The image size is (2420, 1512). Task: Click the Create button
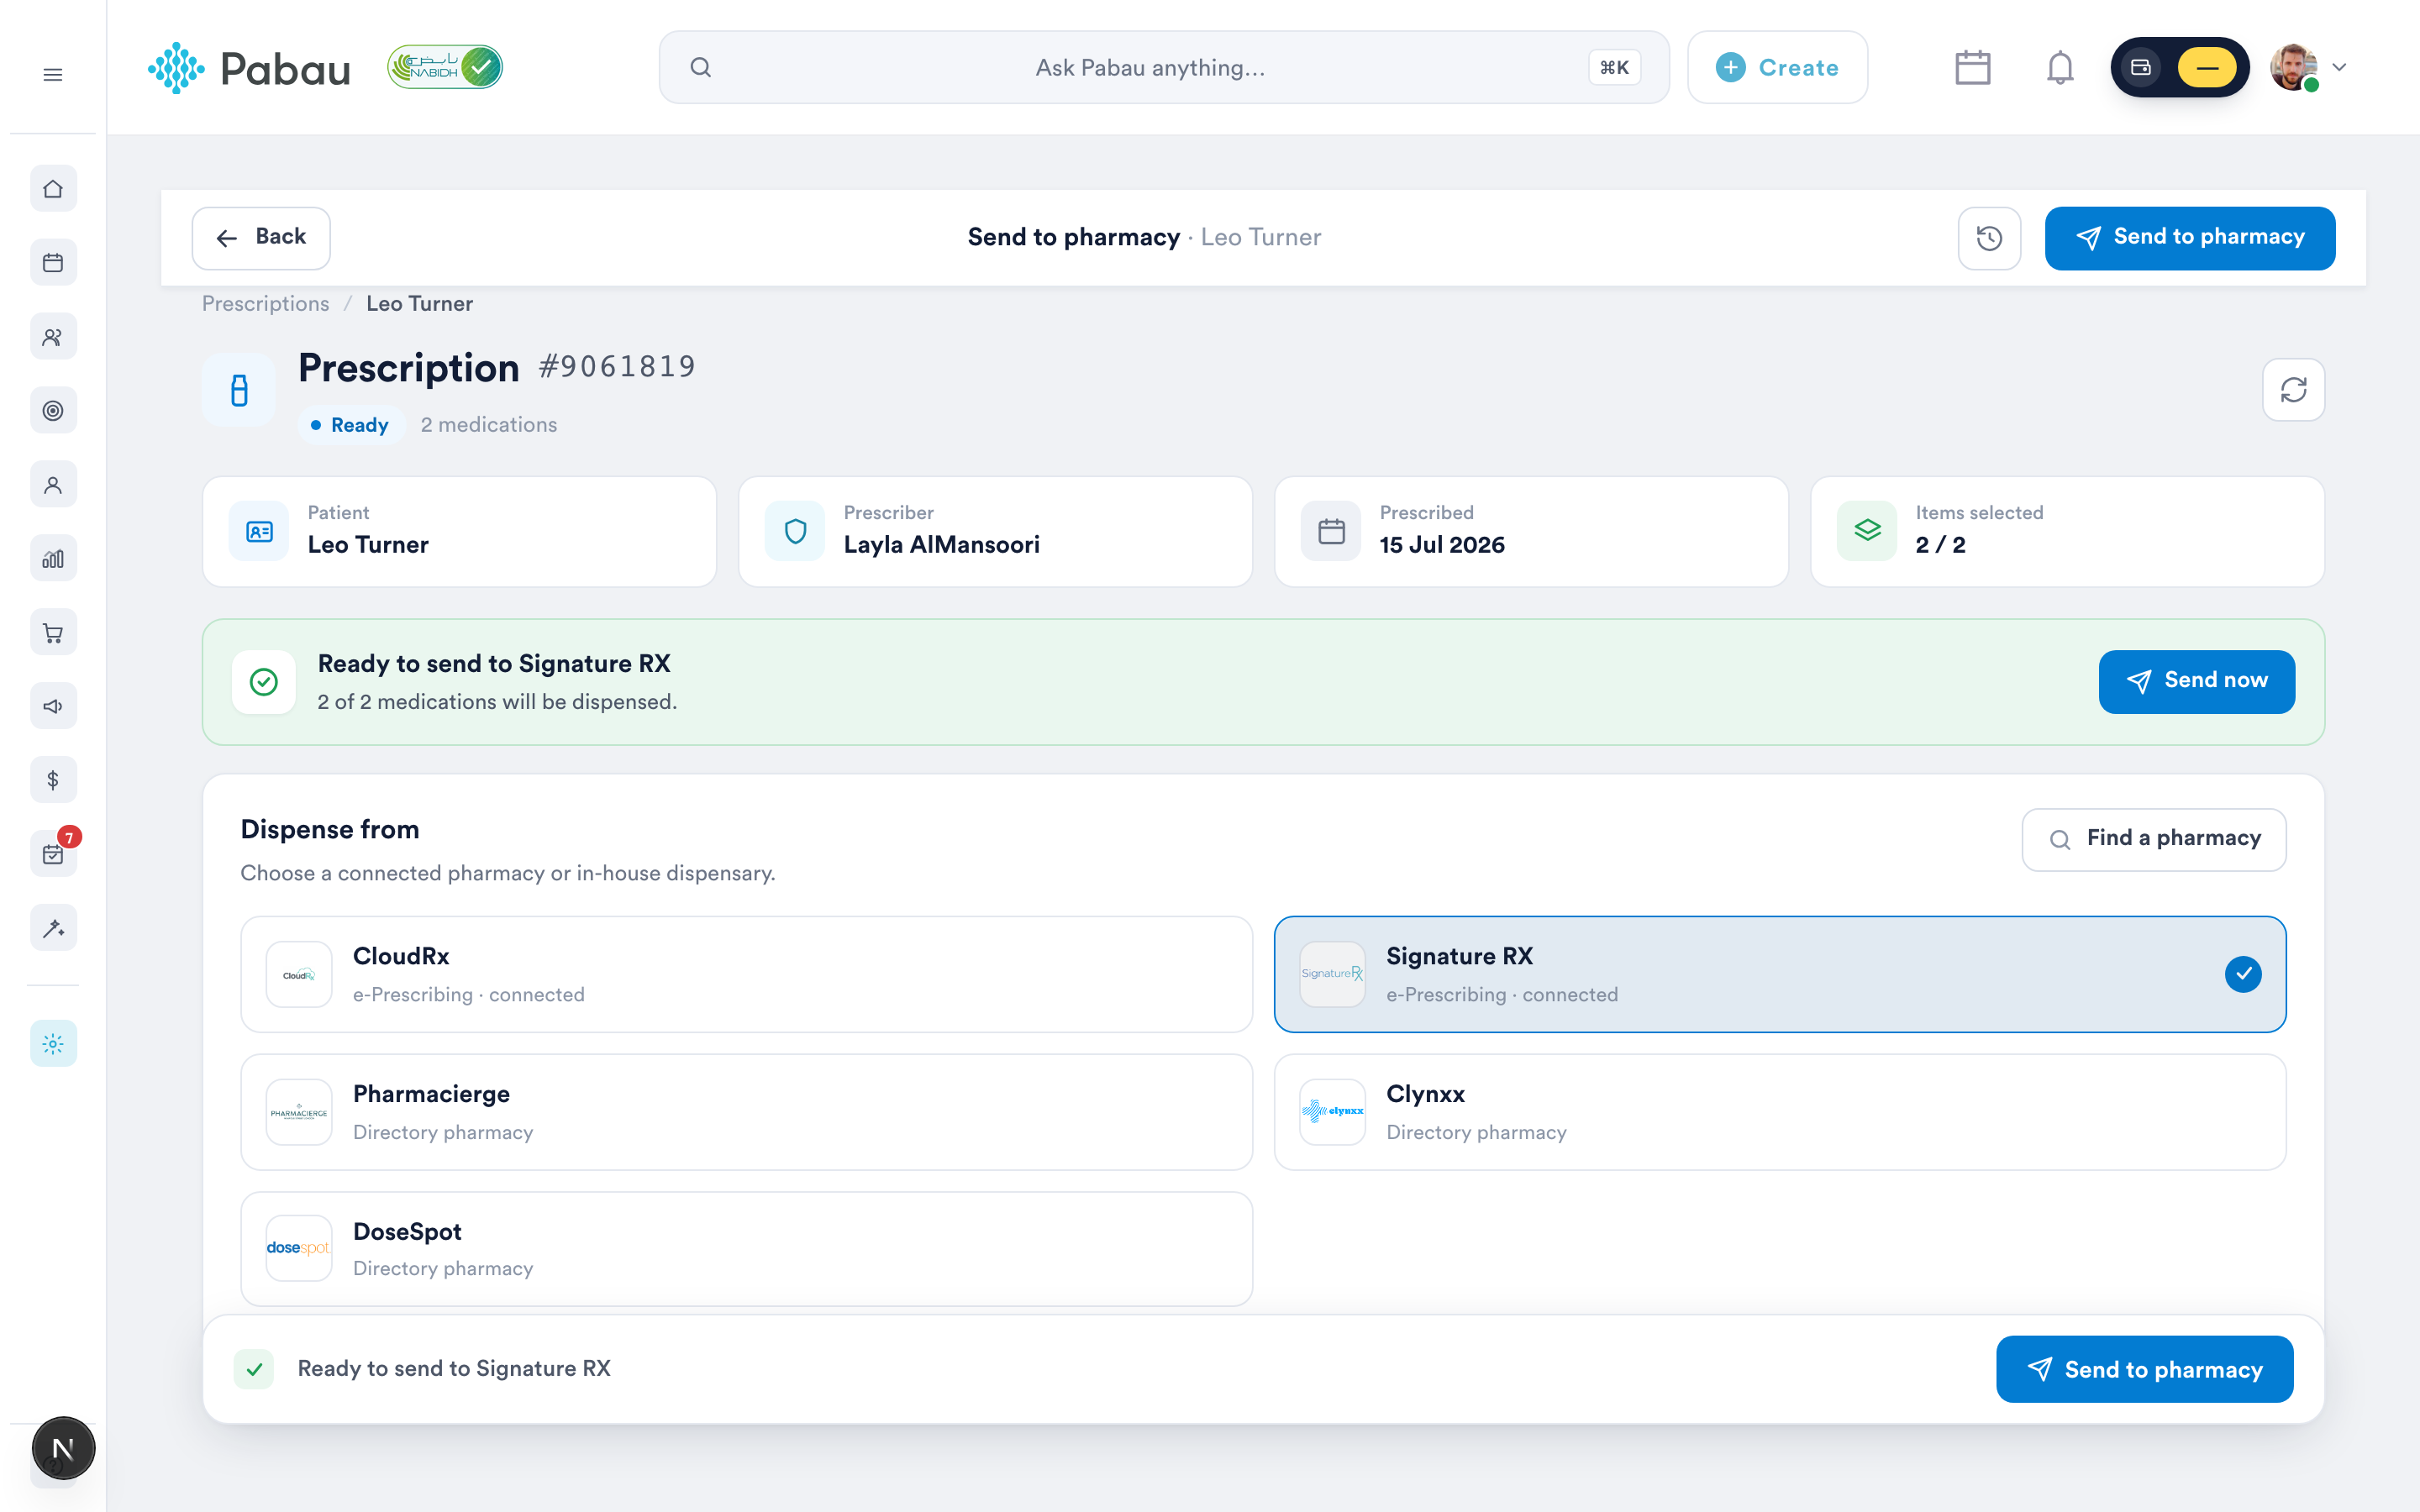pyautogui.click(x=1777, y=67)
